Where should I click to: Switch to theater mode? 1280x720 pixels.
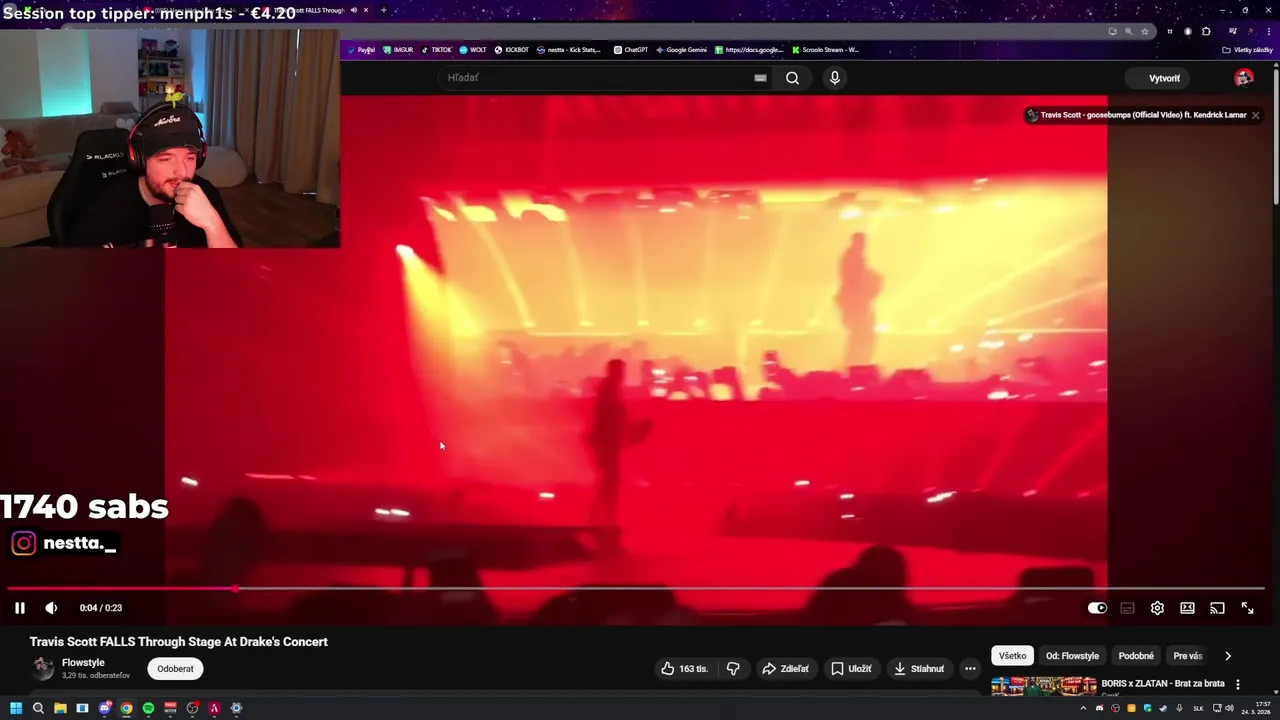click(x=1187, y=608)
